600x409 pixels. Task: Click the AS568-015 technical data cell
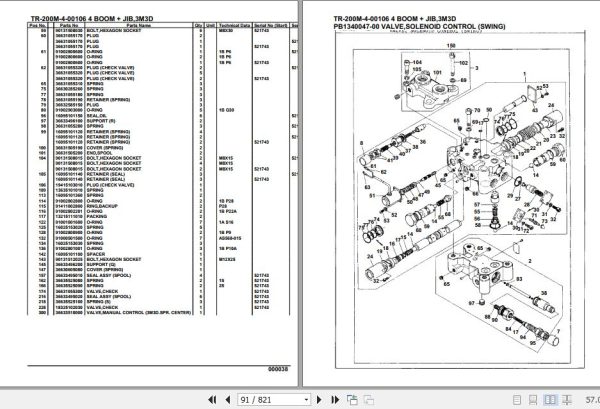(x=230, y=238)
